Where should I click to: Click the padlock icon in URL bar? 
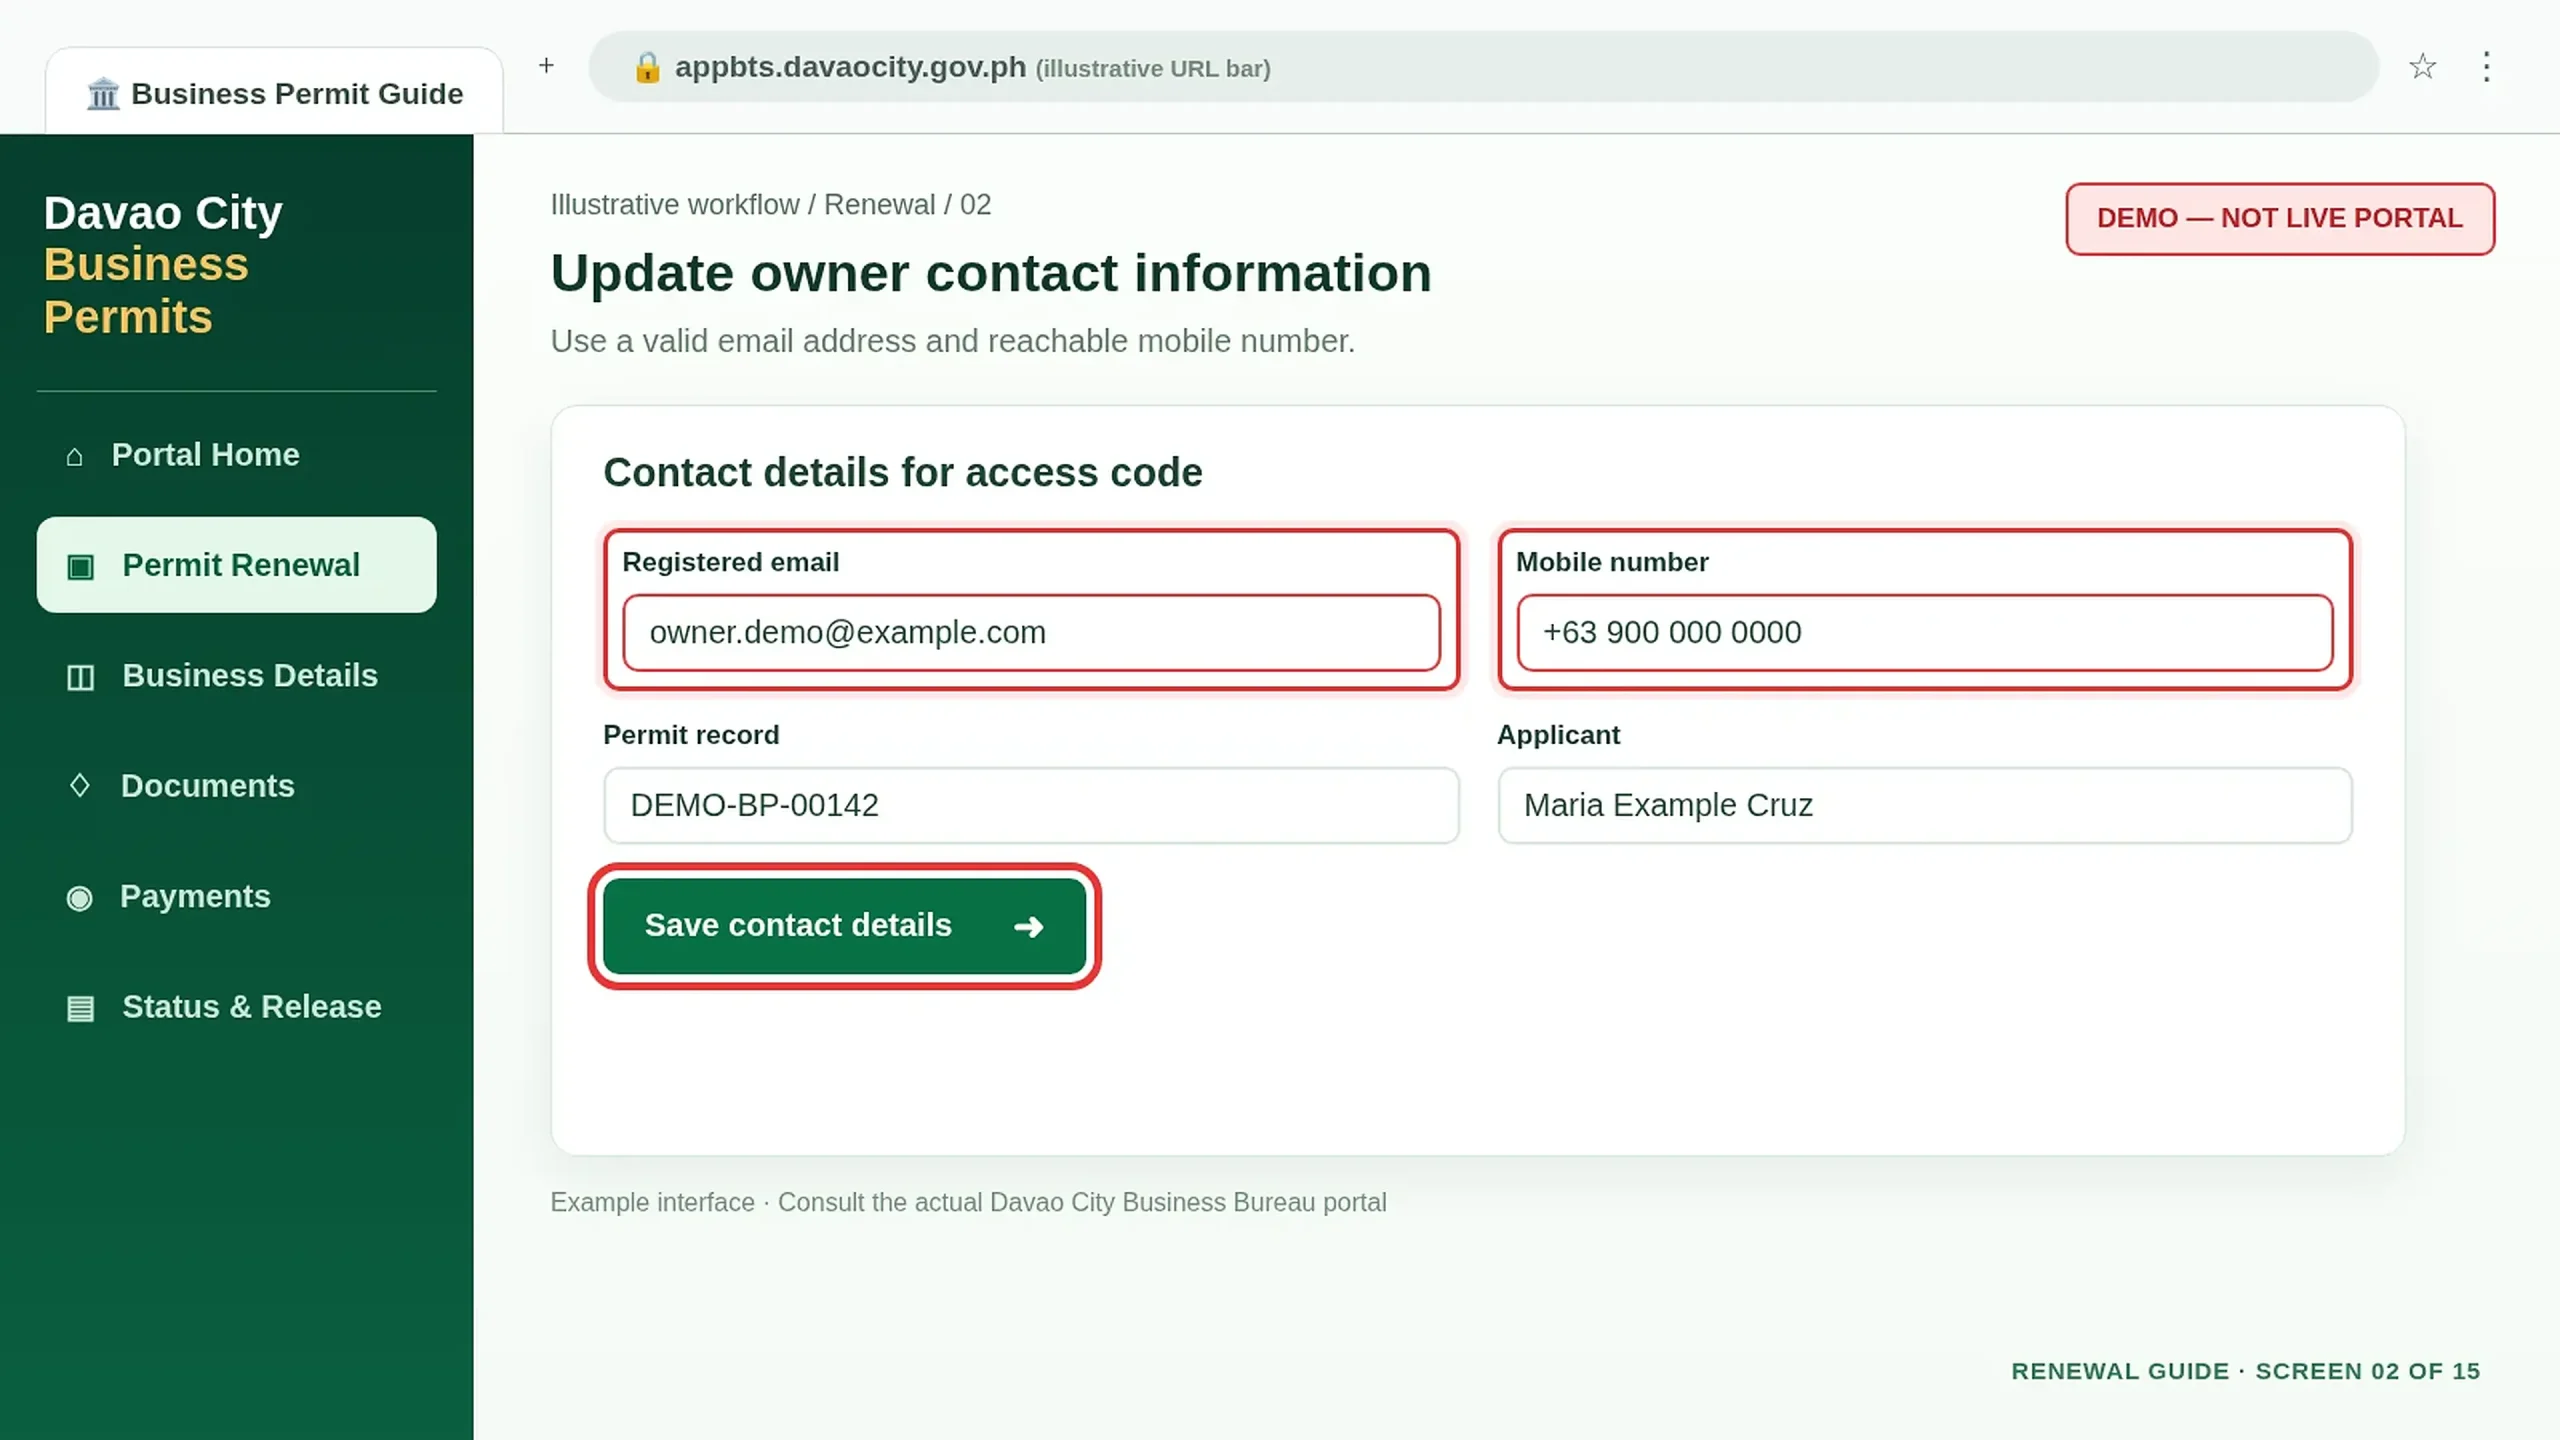pyautogui.click(x=647, y=67)
